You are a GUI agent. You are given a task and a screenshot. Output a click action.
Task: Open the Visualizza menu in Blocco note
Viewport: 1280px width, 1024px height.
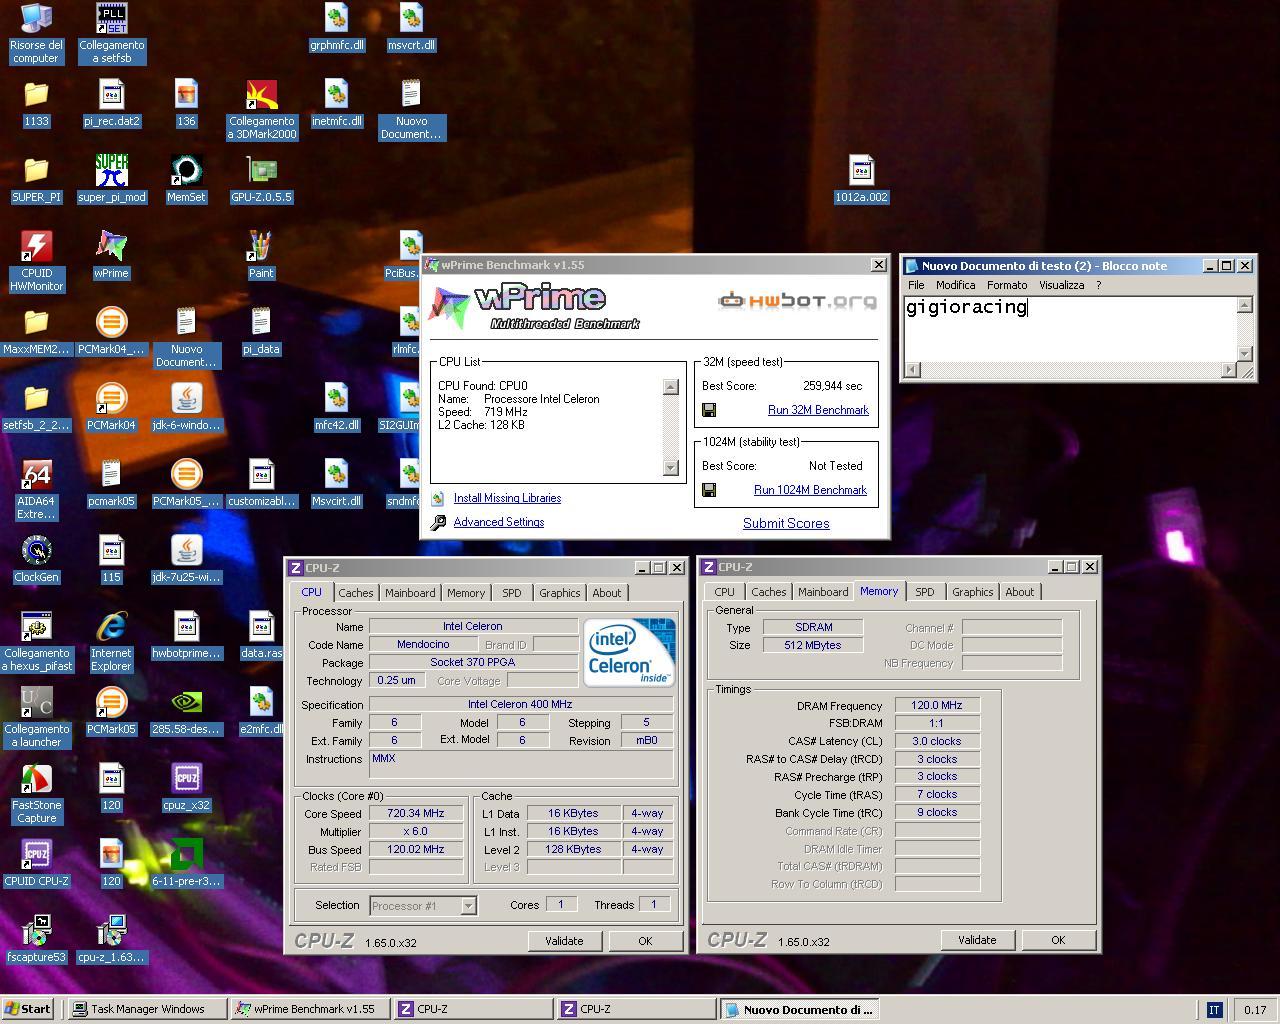pyautogui.click(x=1062, y=285)
